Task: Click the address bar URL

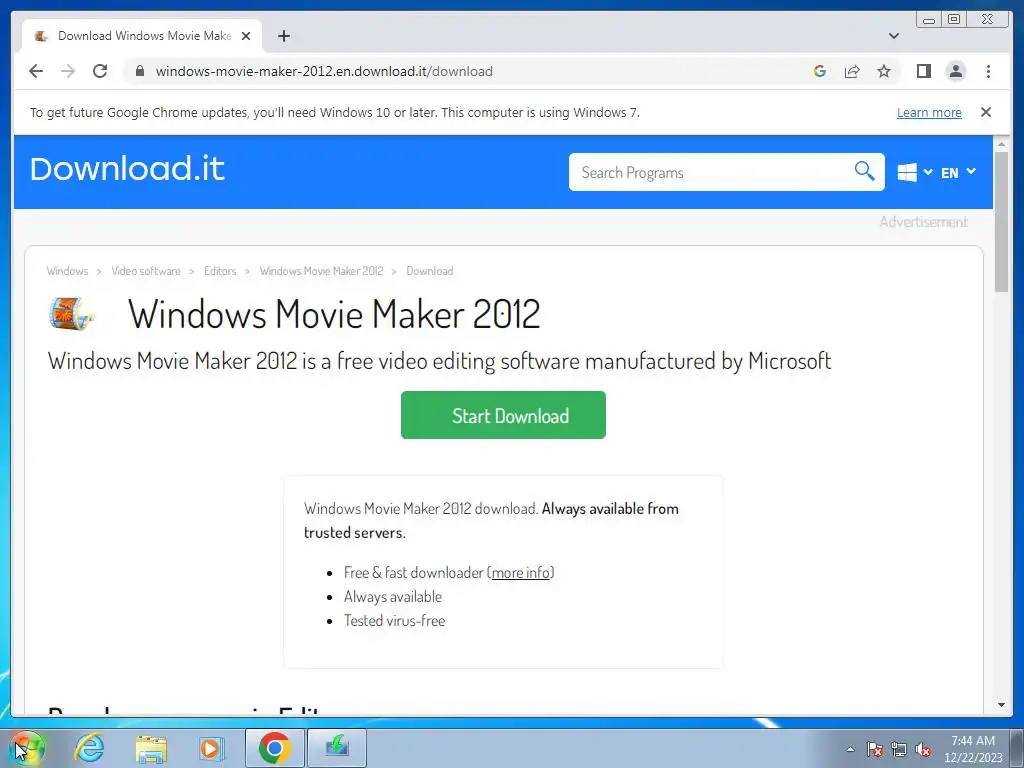Action: tap(324, 71)
